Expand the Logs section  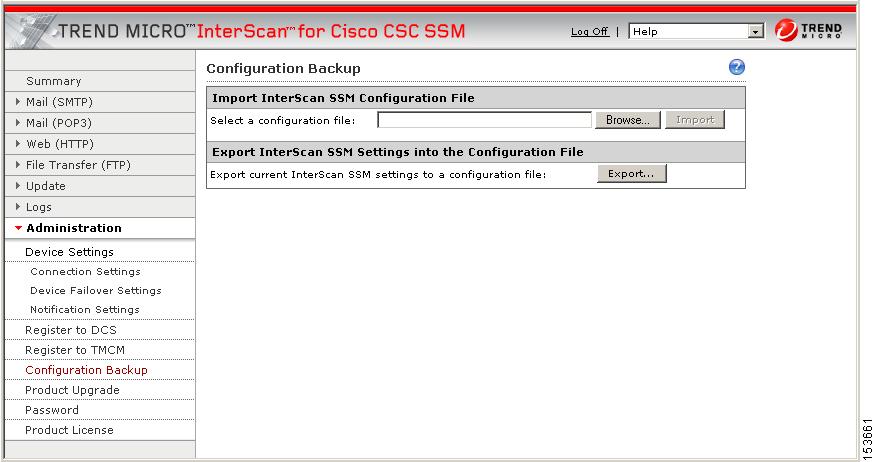[18, 207]
